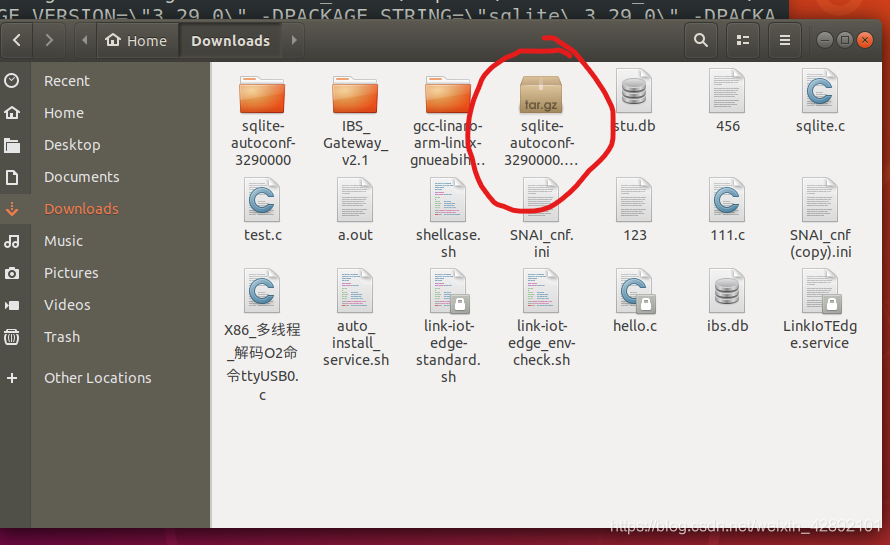Click the Downloads arrow sidebar icon
This screenshot has height=545, width=890.
(x=12, y=209)
